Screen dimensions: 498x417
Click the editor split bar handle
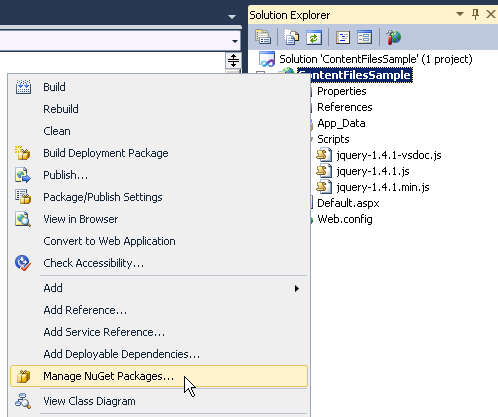(x=233, y=61)
